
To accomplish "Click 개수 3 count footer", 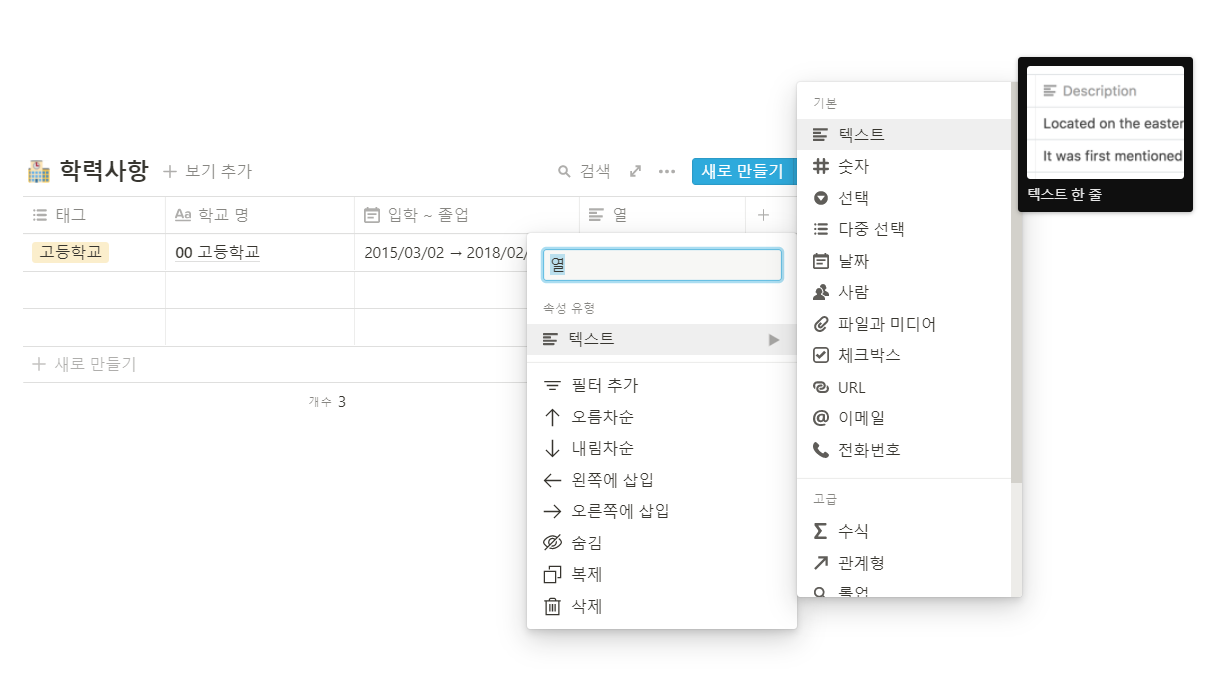I will [327, 402].
